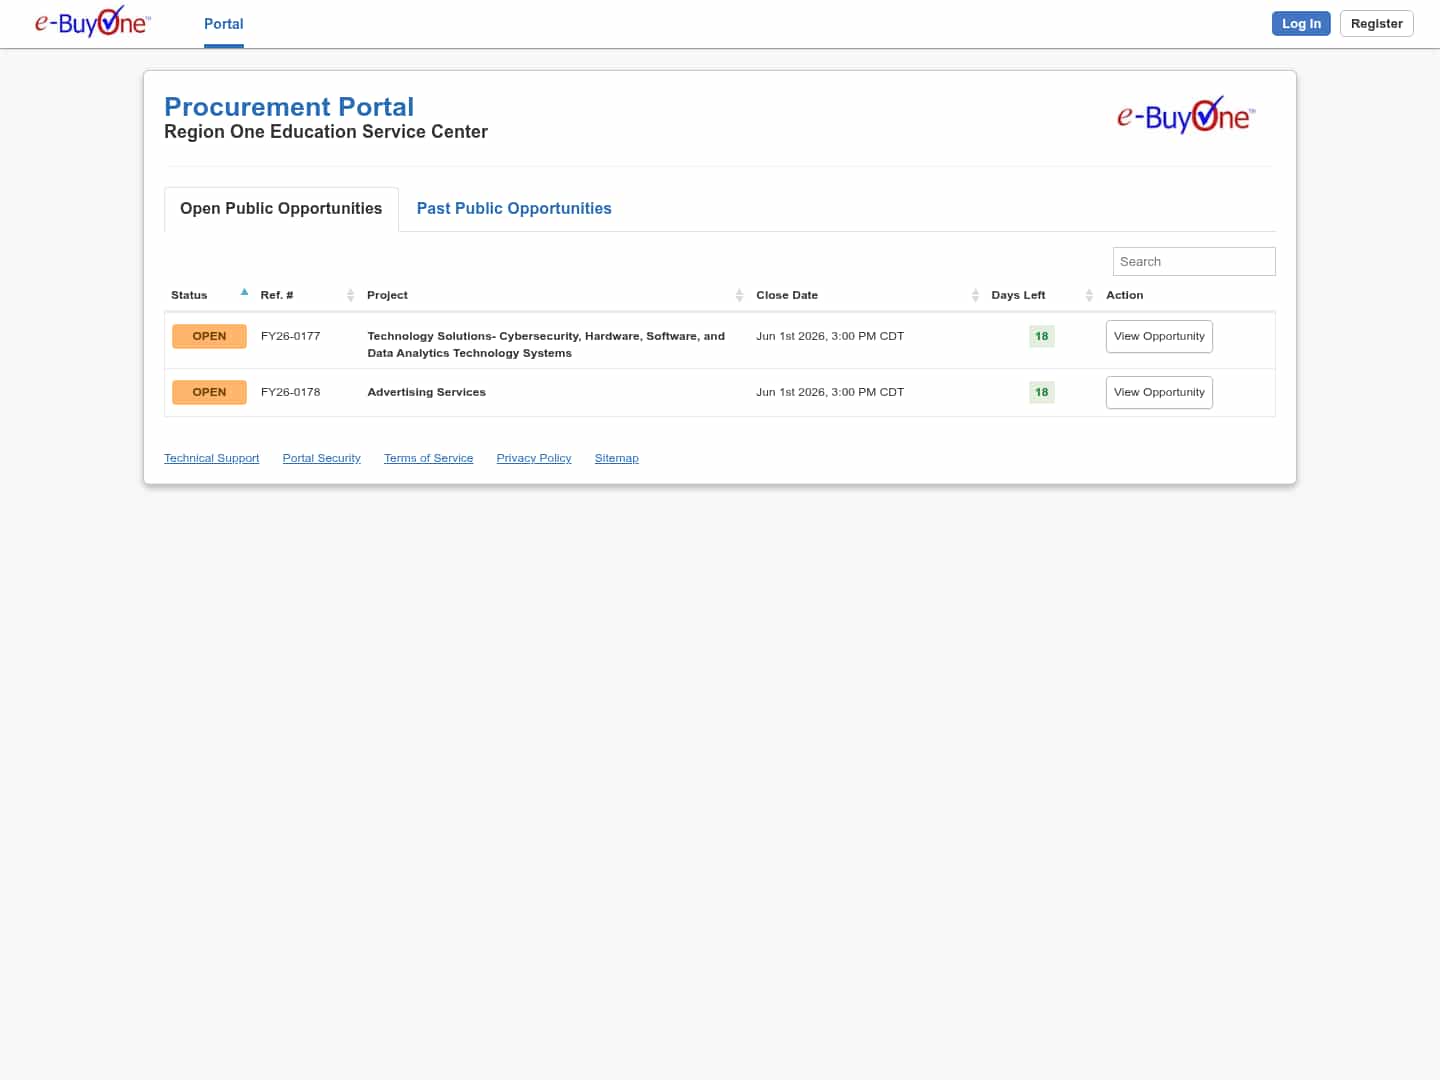Image resolution: width=1440 pixels, height=1080 pixels.
Task: View Opportunity for Technology Solutions project
Action: pyautogui.click(x=1159, y=337)
